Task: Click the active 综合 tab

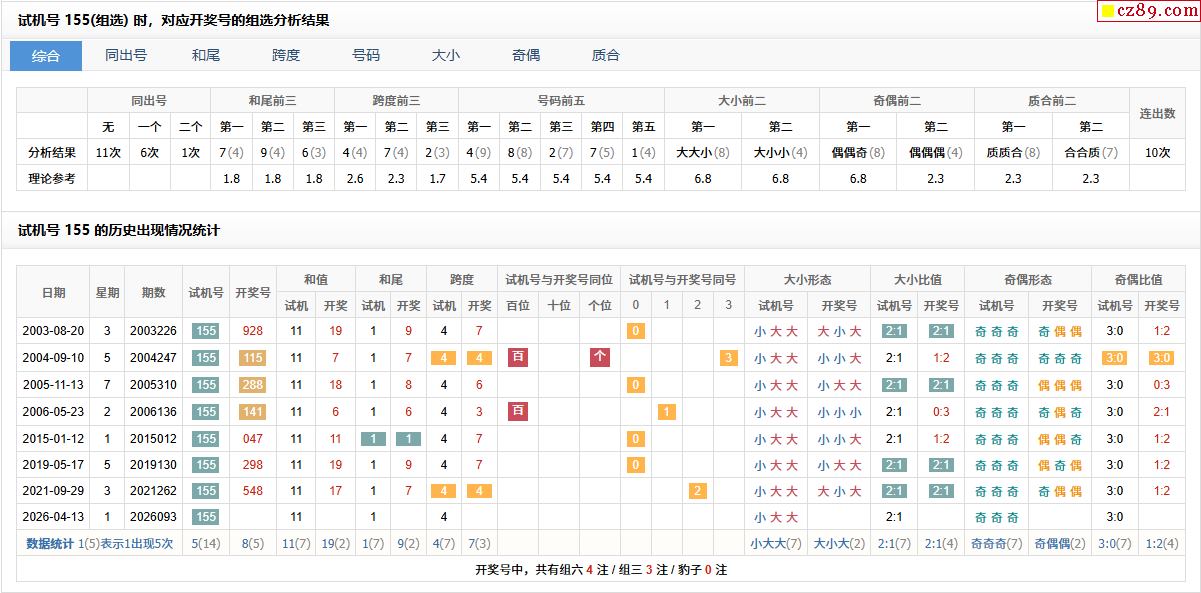Action: [x=46, y=56]
